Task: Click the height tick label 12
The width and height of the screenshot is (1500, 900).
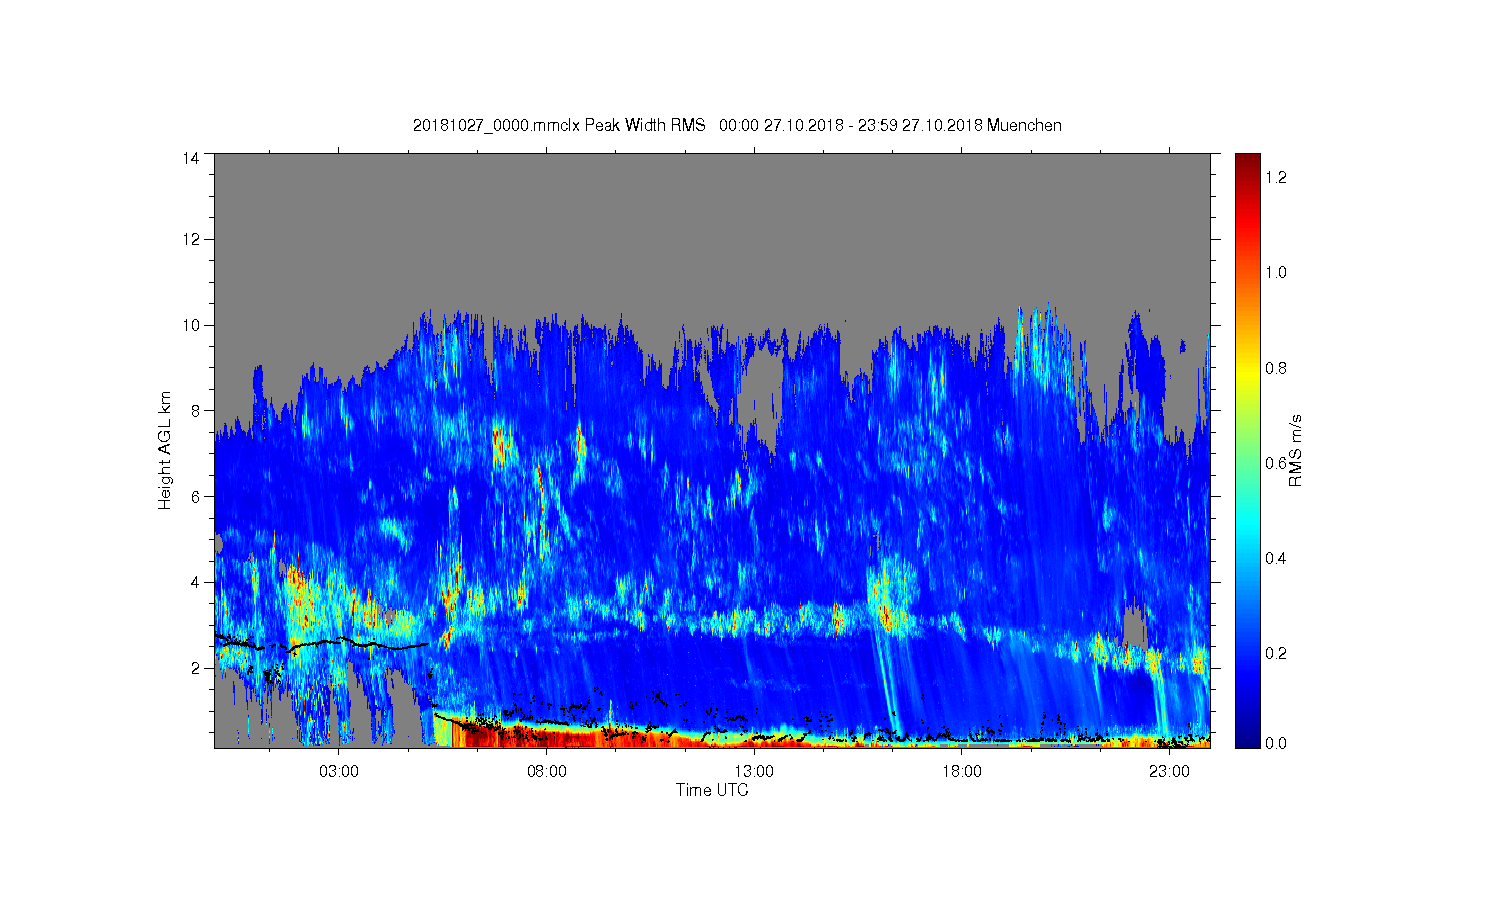Action: pos(191,239)
